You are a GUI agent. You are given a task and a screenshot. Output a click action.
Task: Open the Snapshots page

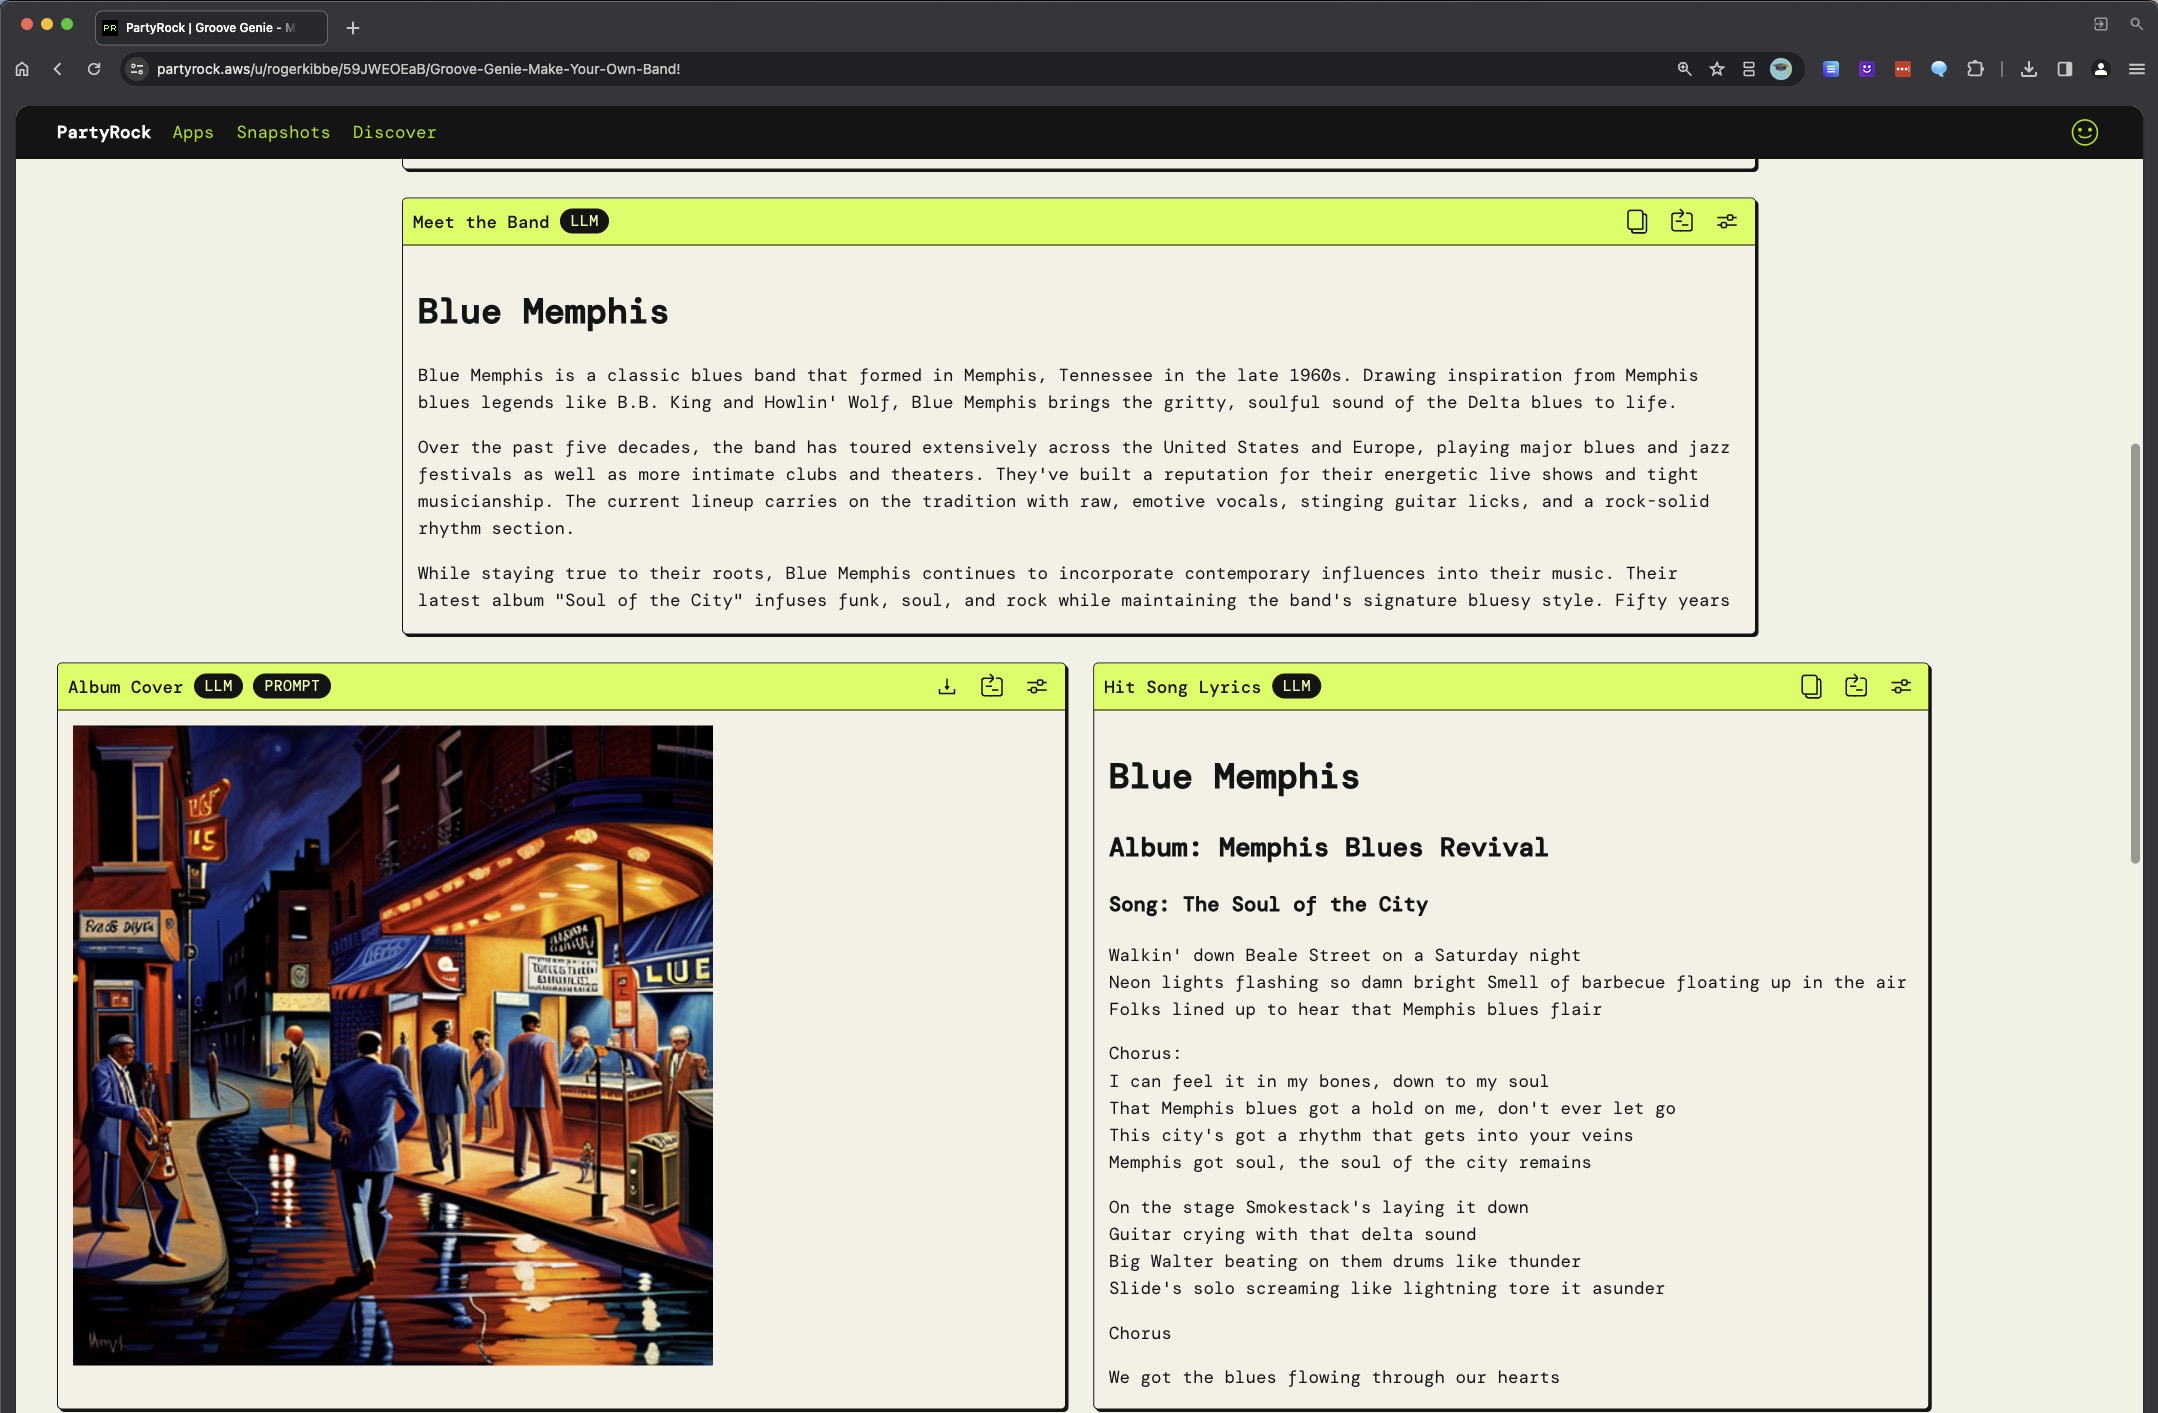(283, 132)
